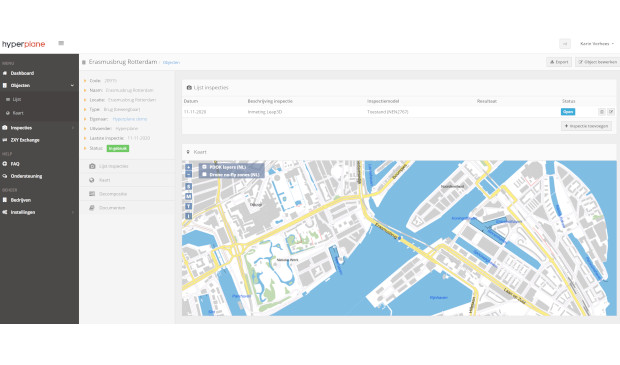This screenshot has height=365, width=620.
Task: Delete the Inmeting Loop3D inspection via trash icon
Action: pyautogui.click(x=602, y=112)
